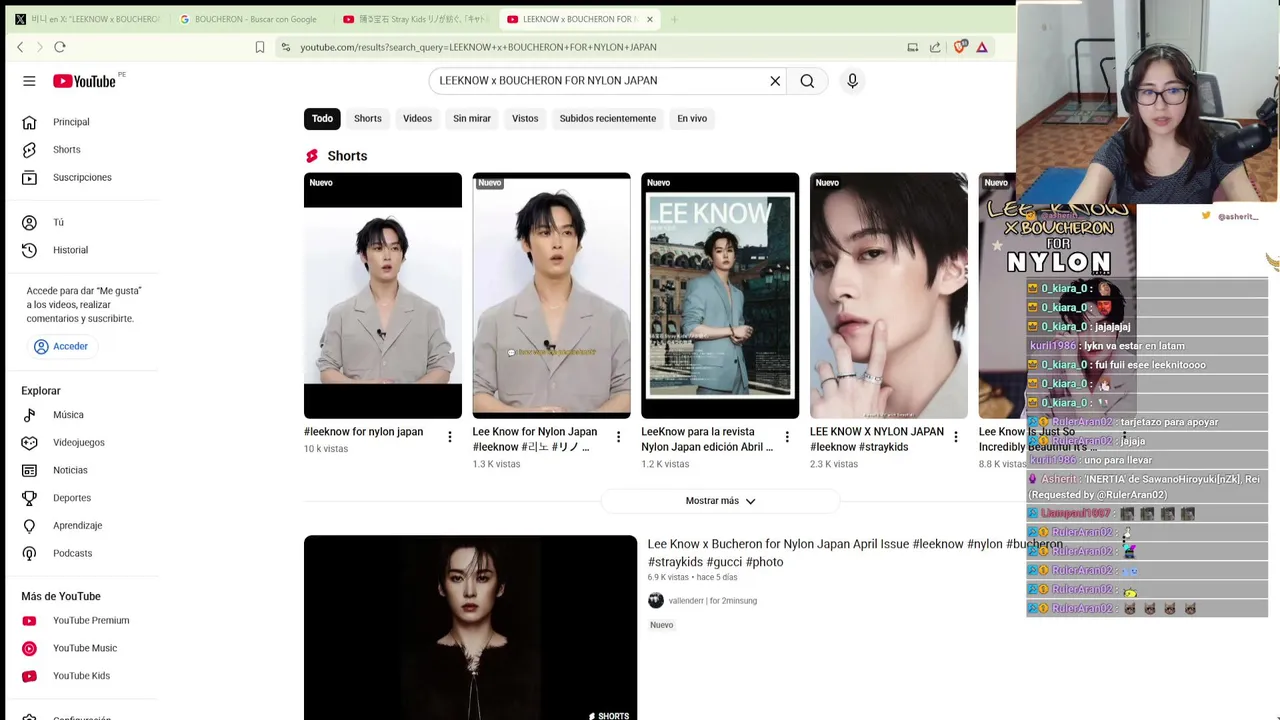The image size is (1280, 720).
Task: Open Principal home icon in sidebar
Action: tap(30, 122)
